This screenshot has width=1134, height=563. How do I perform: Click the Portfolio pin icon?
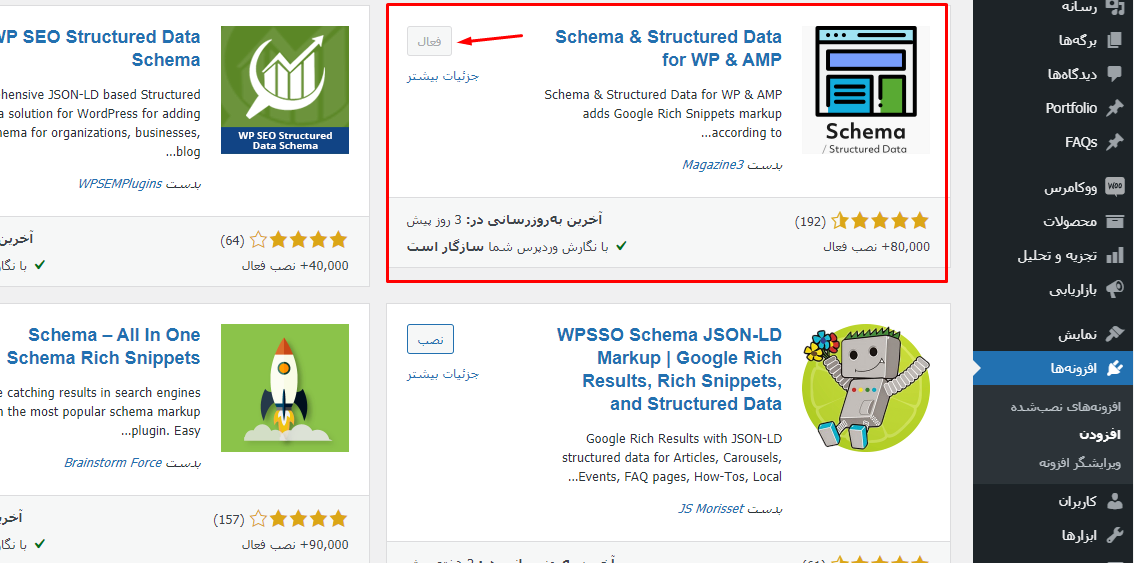[x=1114, y=108]
